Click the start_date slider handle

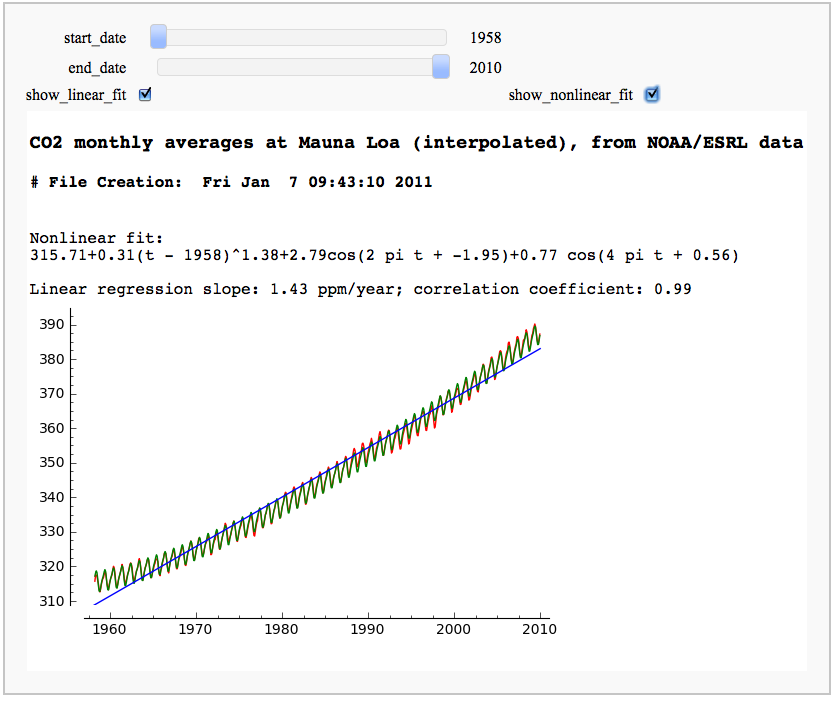click(x=158, y=37)
